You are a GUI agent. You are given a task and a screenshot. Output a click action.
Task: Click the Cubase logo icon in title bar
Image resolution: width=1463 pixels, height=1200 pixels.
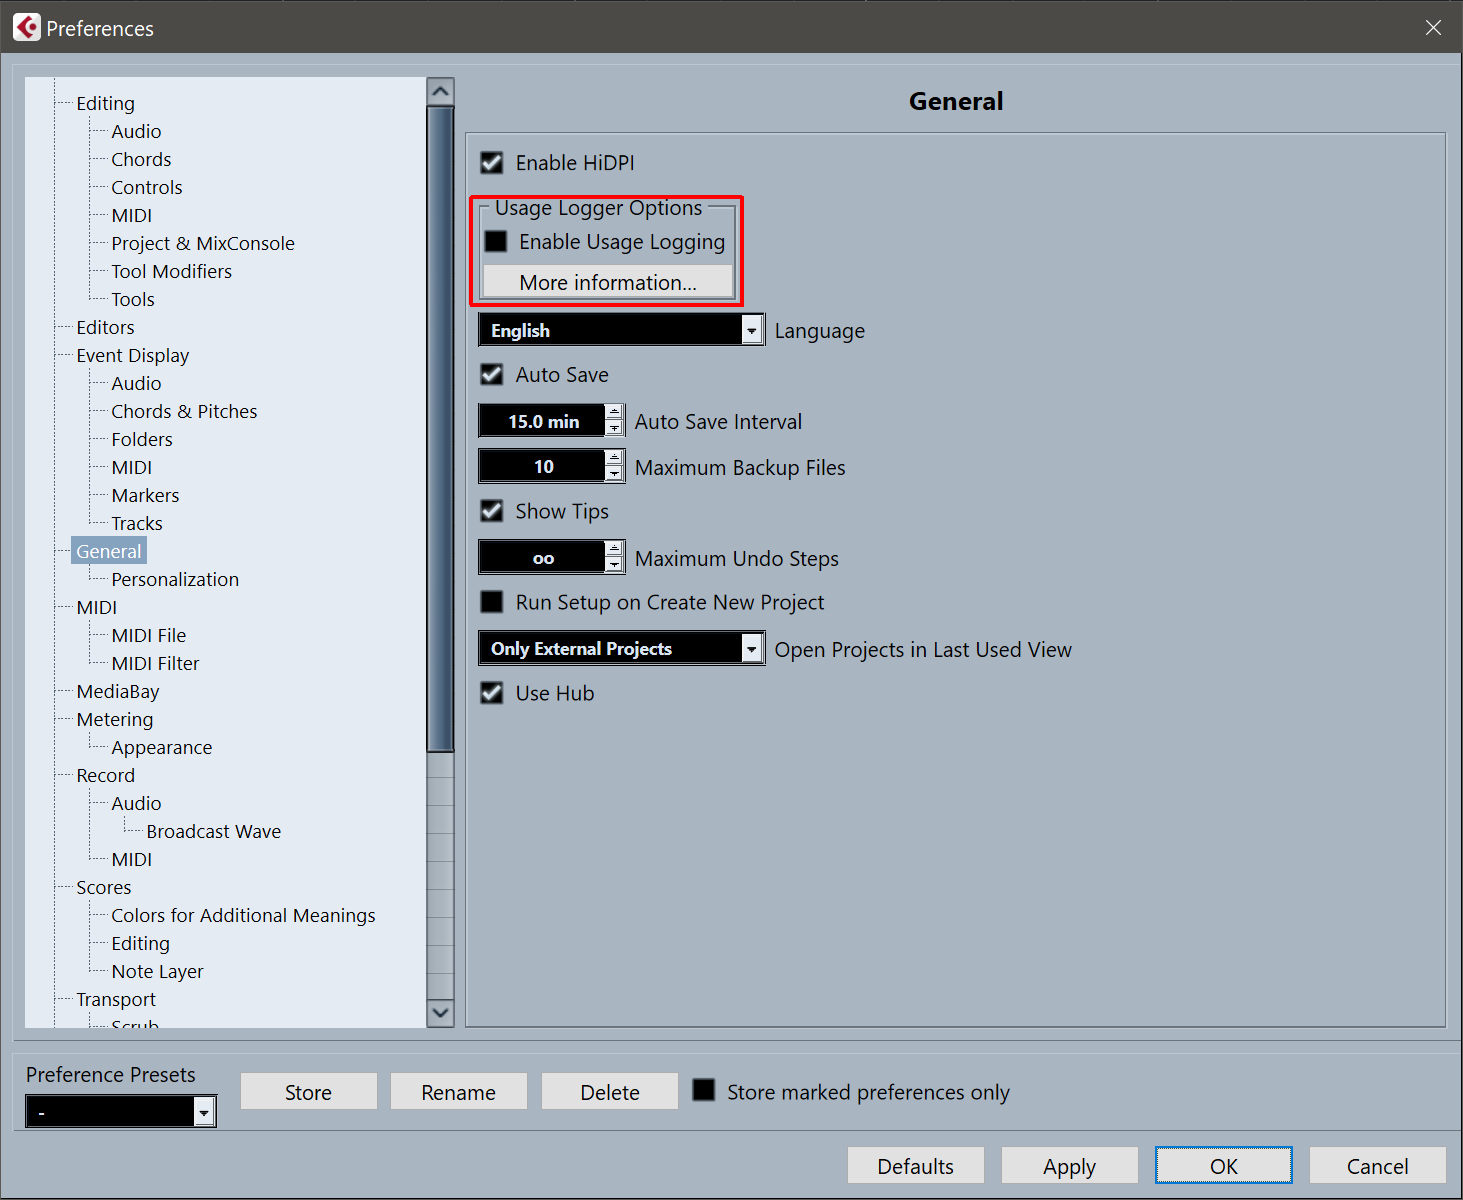[27, 28]
